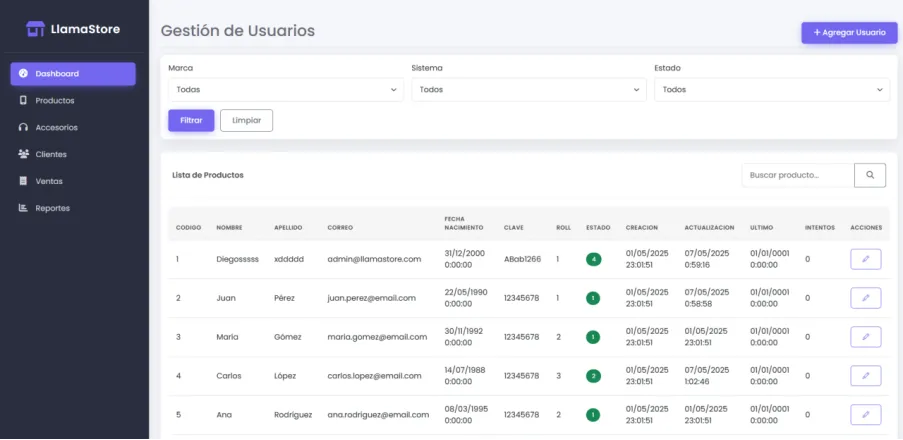The width and height of the screenshot is (903, 440).
Task: Click estado badge 4 in Diegosssss row
Action: point(594,259)
